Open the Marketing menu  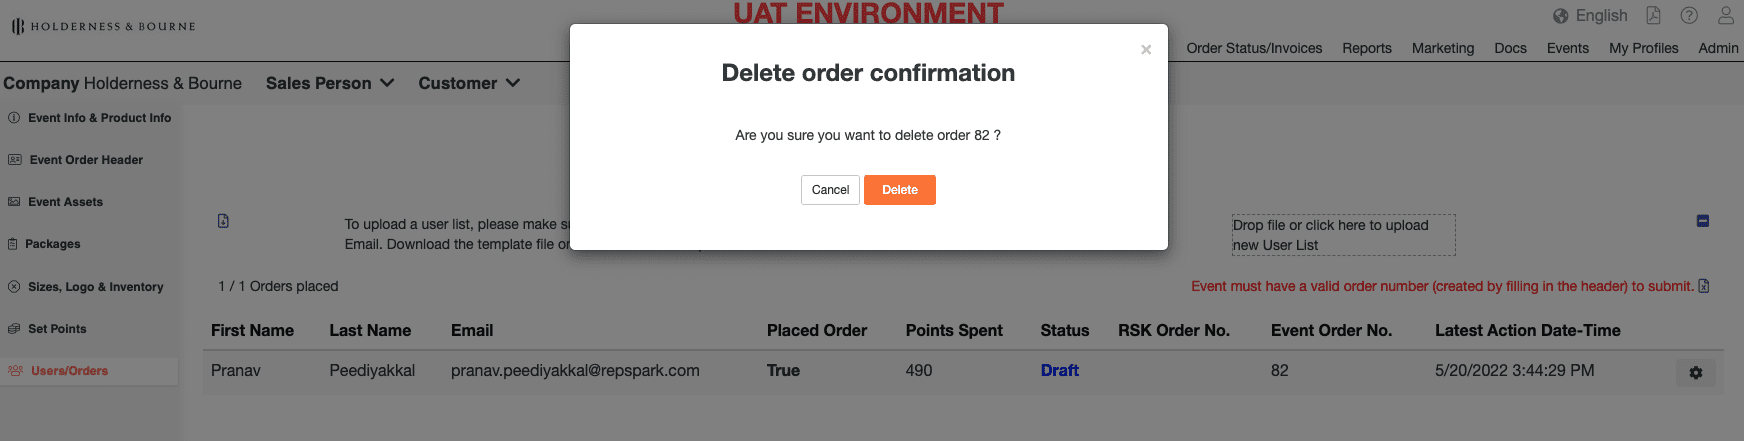pyautogui.click(x=1443, y=48)
